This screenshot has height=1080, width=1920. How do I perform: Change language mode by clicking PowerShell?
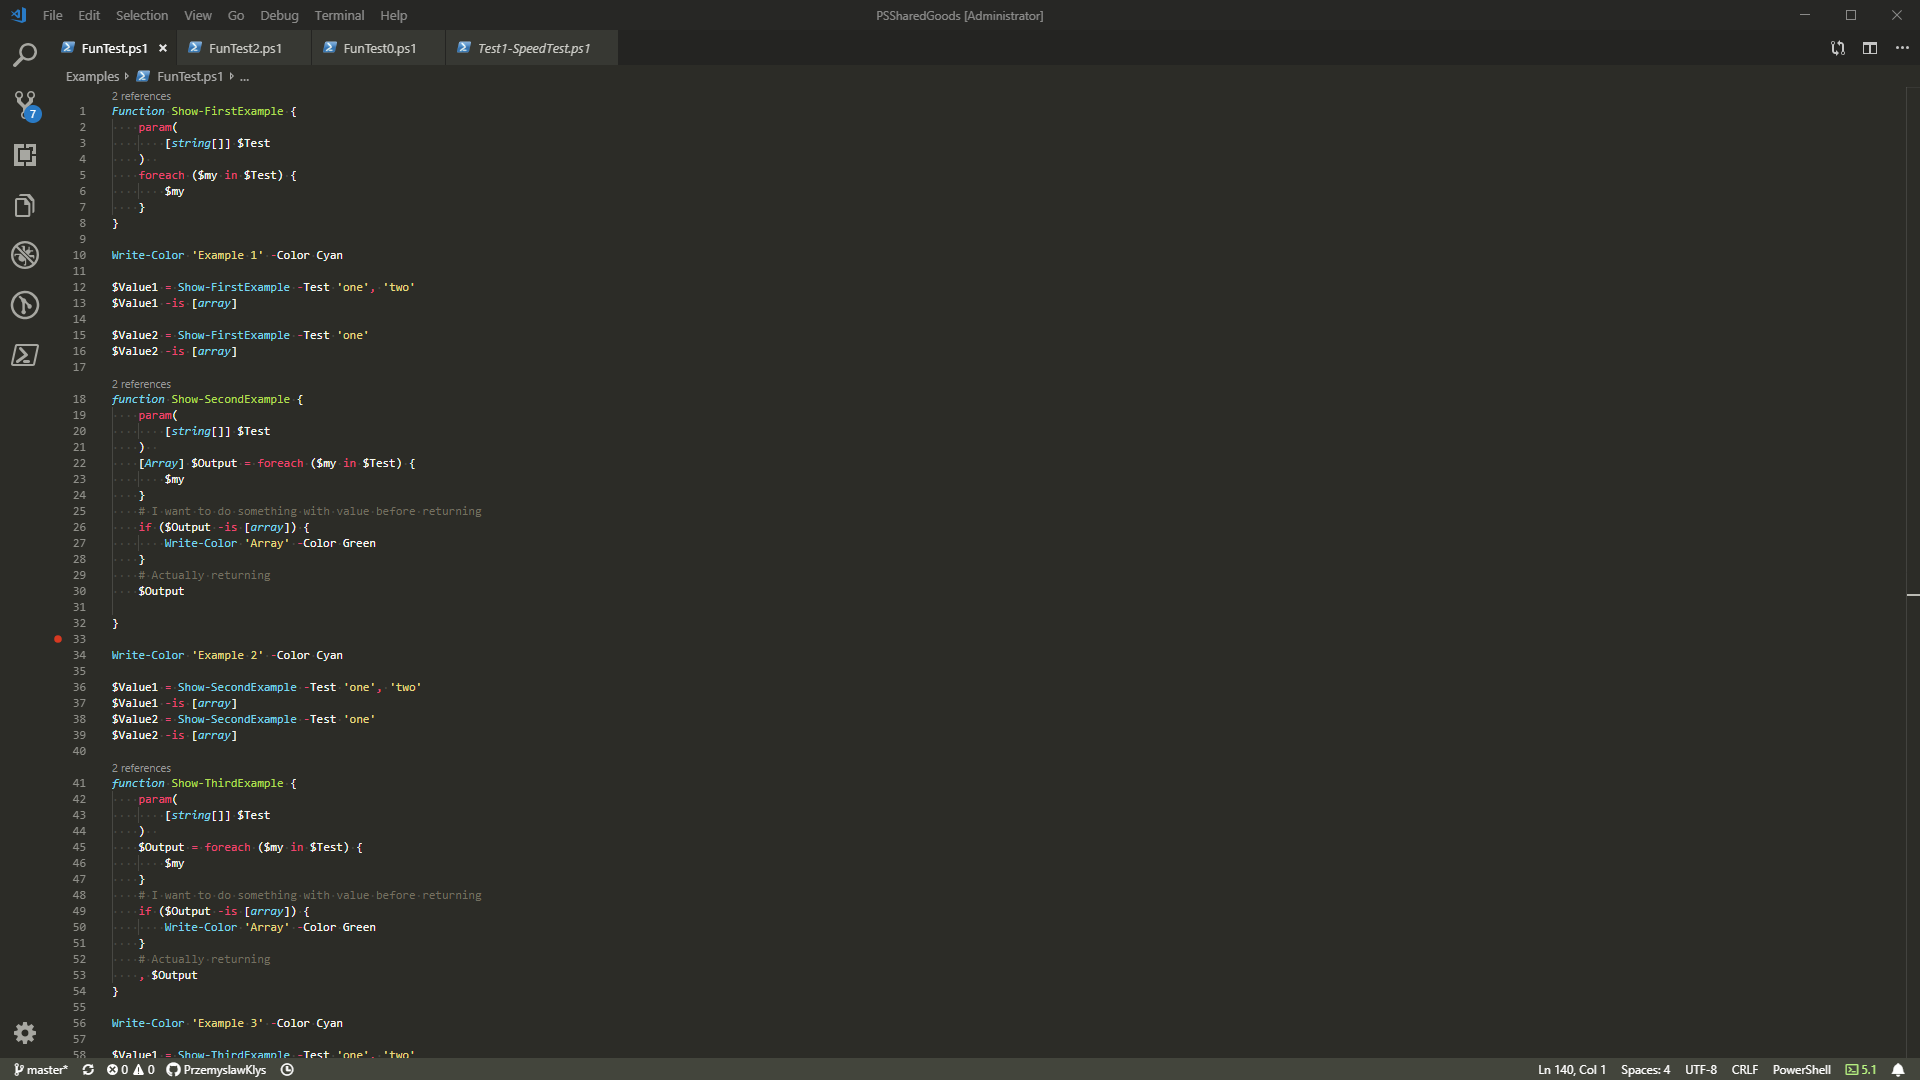1803,1069
